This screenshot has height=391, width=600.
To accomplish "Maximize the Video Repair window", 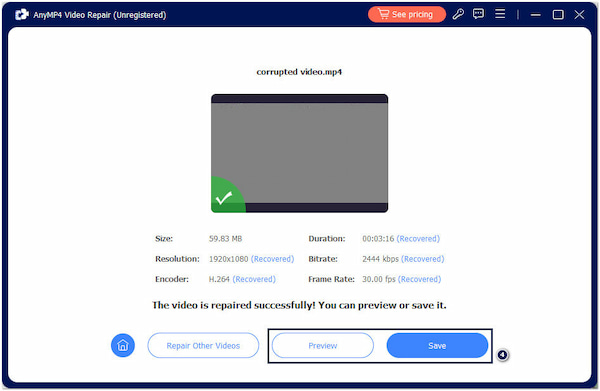I will coord(558,15).
